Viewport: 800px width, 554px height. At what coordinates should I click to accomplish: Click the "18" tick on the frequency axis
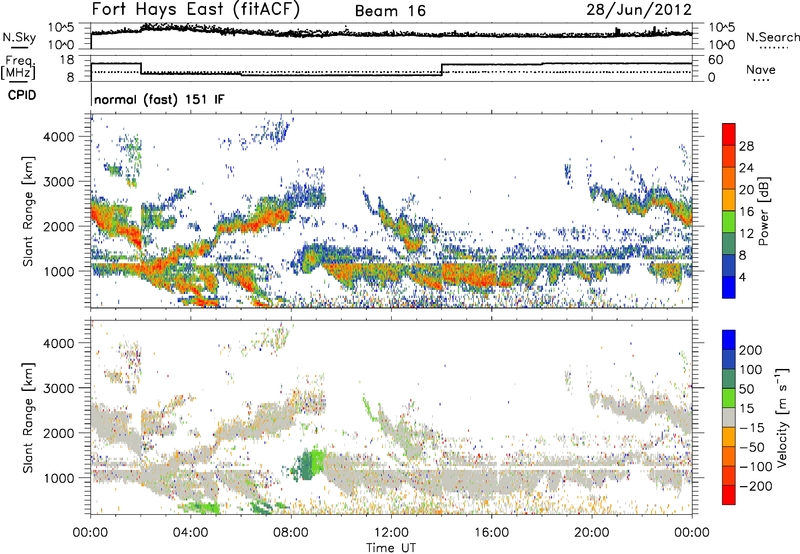click(x=67, y=60)
